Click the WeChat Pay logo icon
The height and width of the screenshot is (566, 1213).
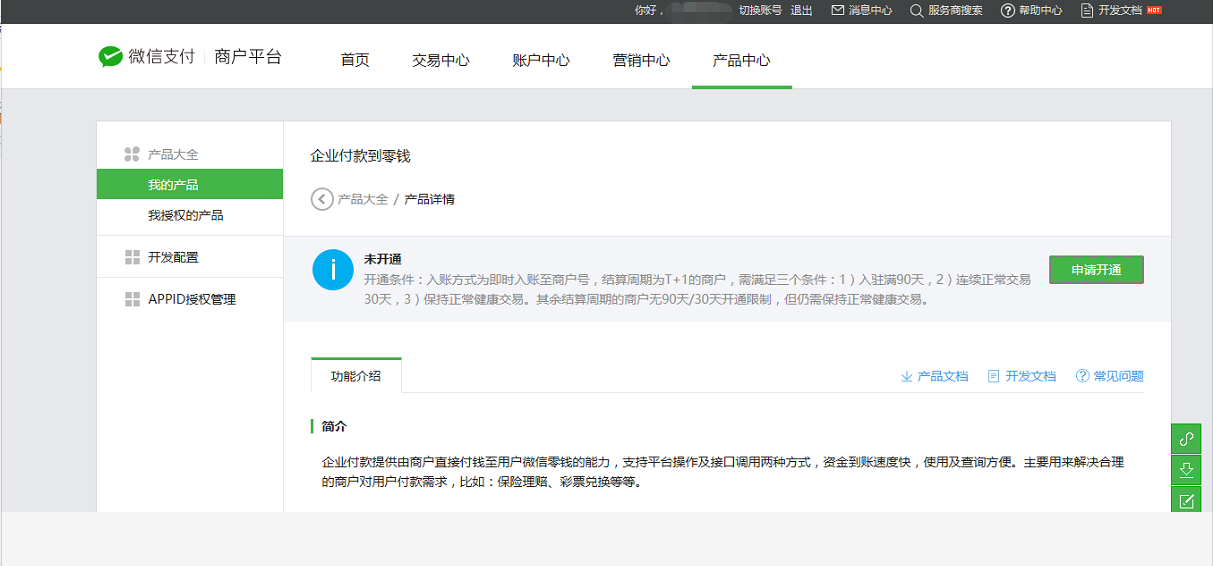point(110,57)
